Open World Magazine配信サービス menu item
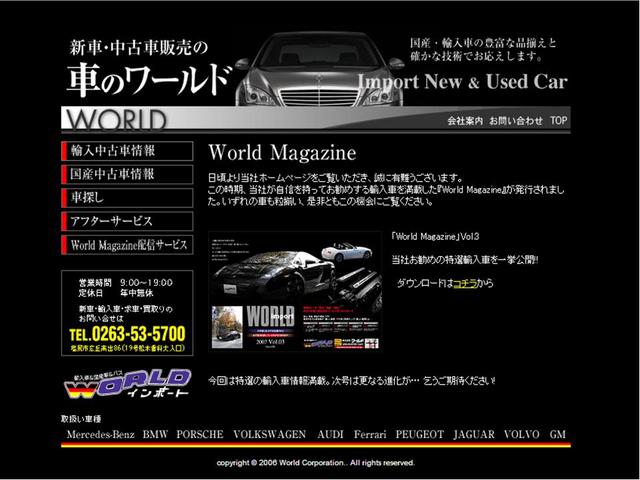Image resolution: width=640 pixels, height=480 pixels. 127,245
